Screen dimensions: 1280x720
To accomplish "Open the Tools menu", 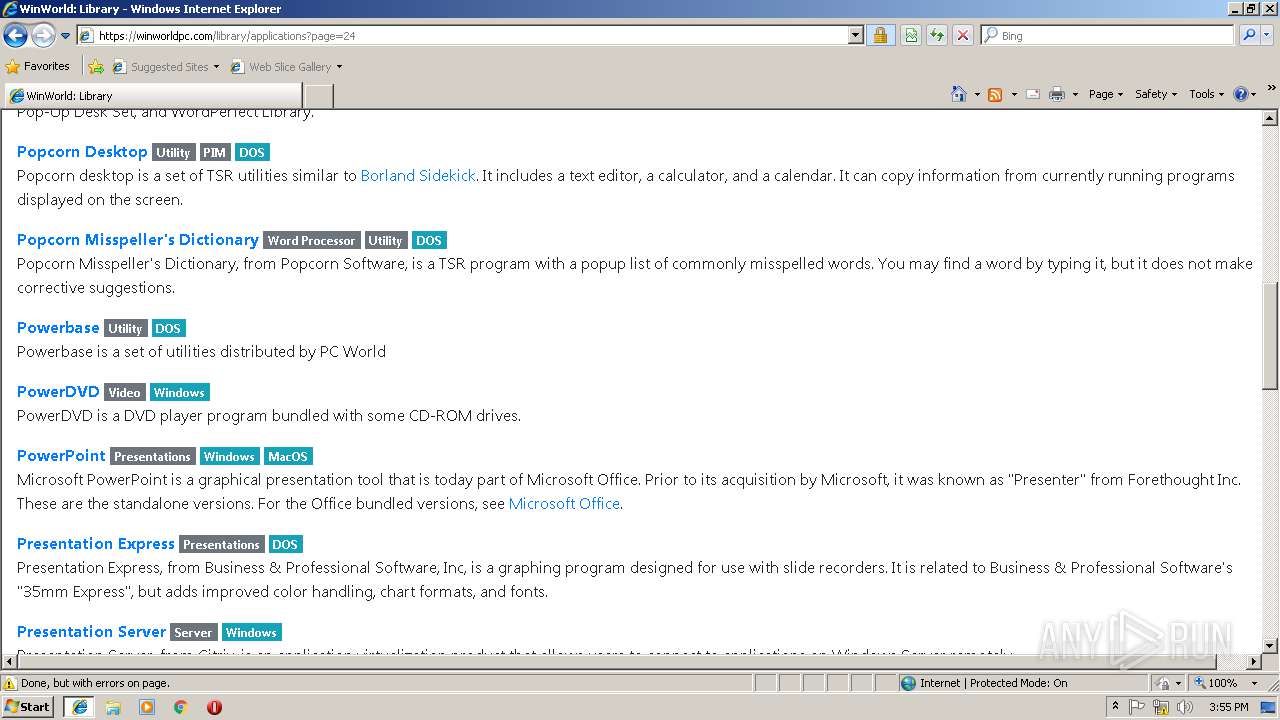I will click(1207, 94).
